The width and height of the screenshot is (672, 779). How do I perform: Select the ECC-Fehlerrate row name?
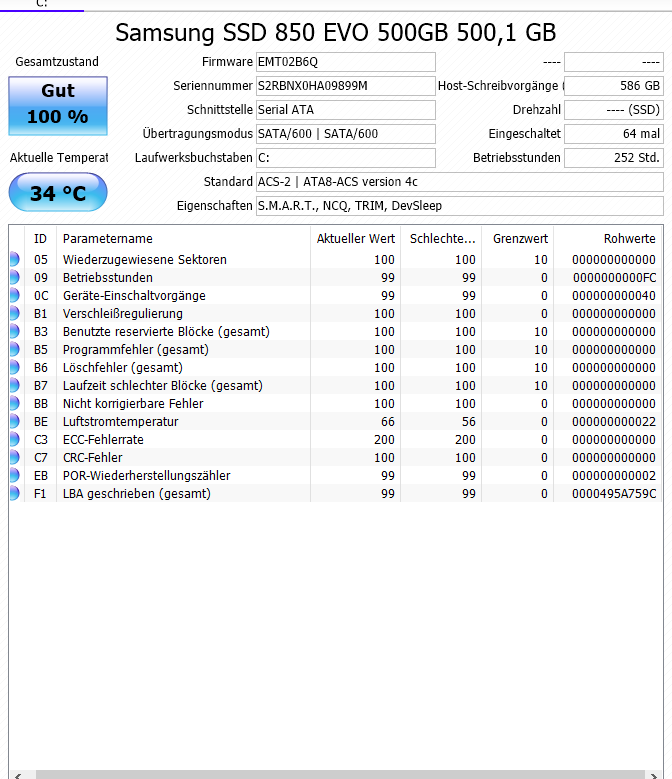pos(103,440)
